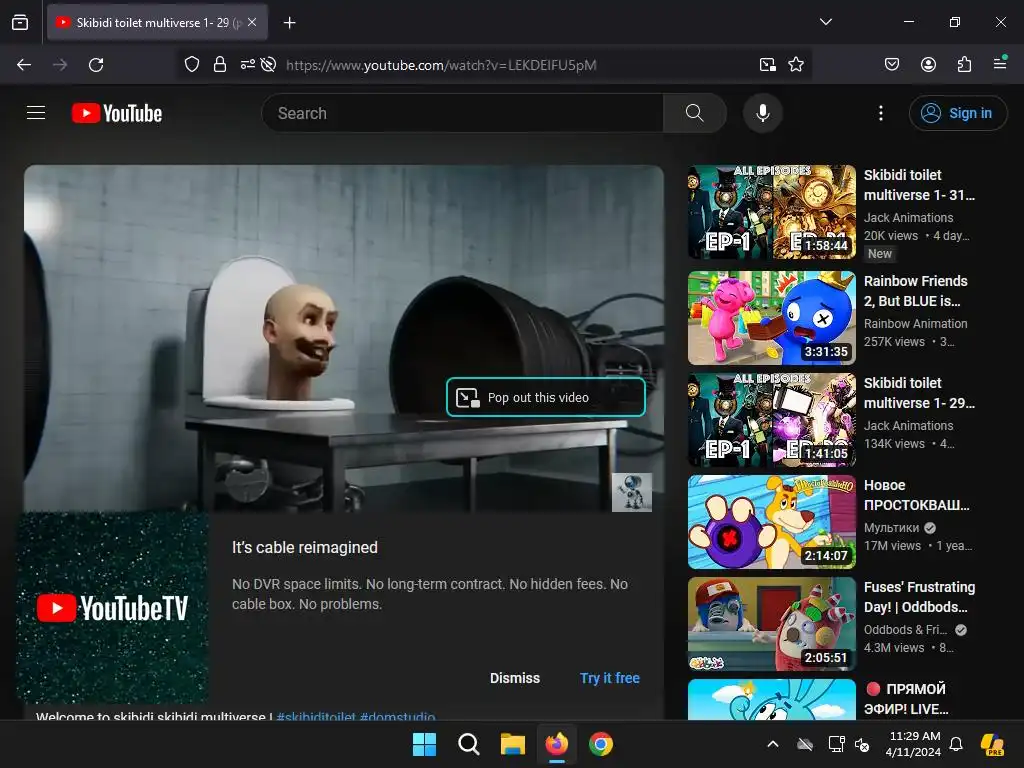This screenshot has height=768, width=1024.
Task: Click Try it free link
Action: 609,678
